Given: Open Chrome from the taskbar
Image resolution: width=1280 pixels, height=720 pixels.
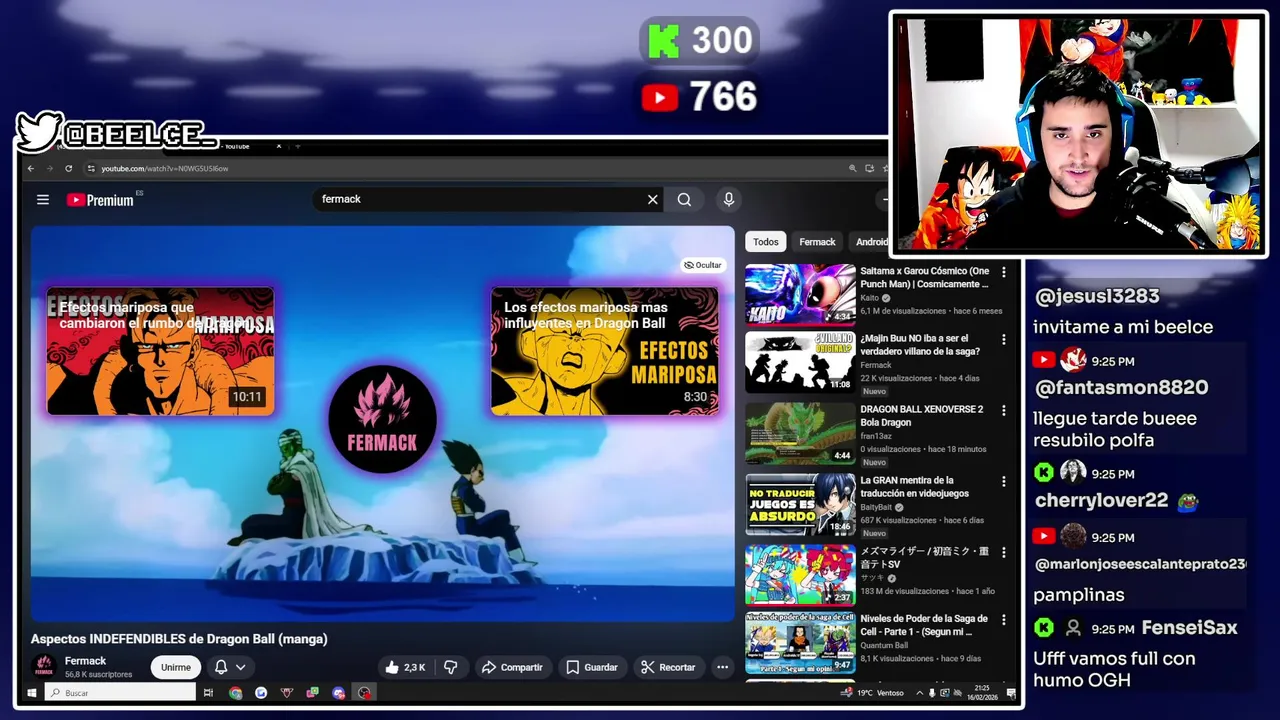Looking at the screenshot, I should click(235, 692).
